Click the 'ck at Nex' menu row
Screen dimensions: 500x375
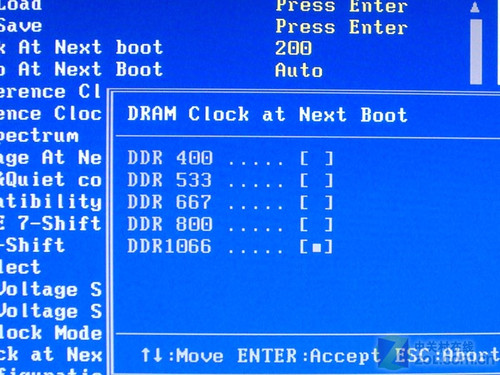coord(51,355)
